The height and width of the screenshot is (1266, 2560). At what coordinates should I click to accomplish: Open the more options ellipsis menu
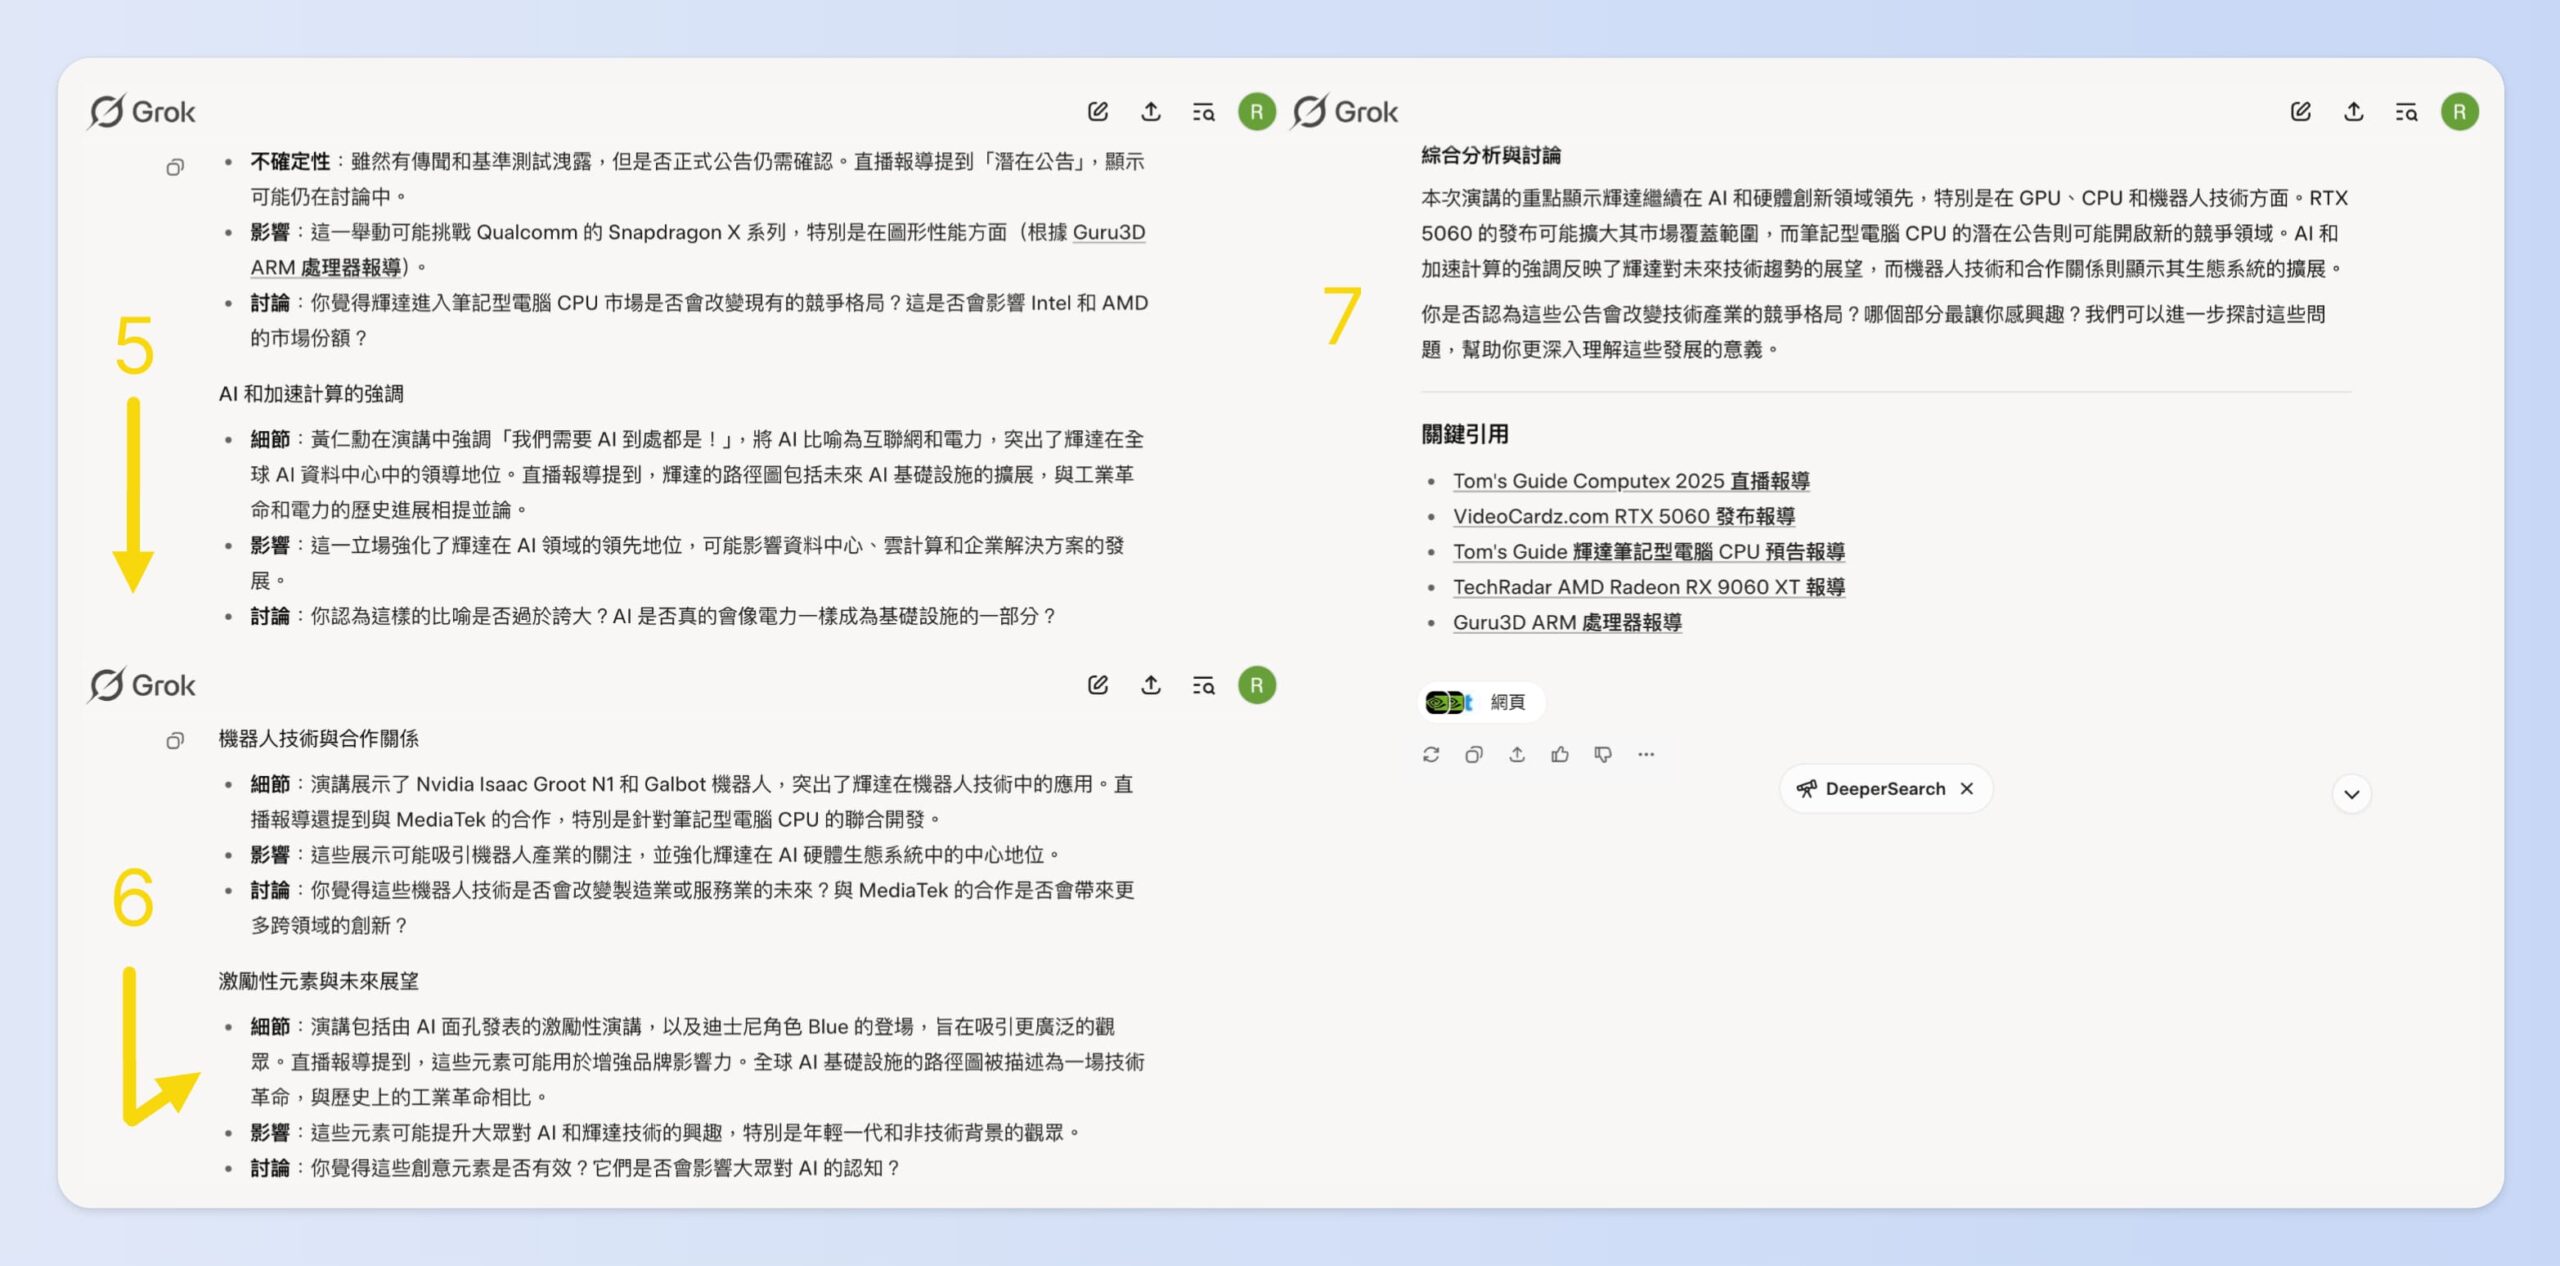tap(1646, 755)
